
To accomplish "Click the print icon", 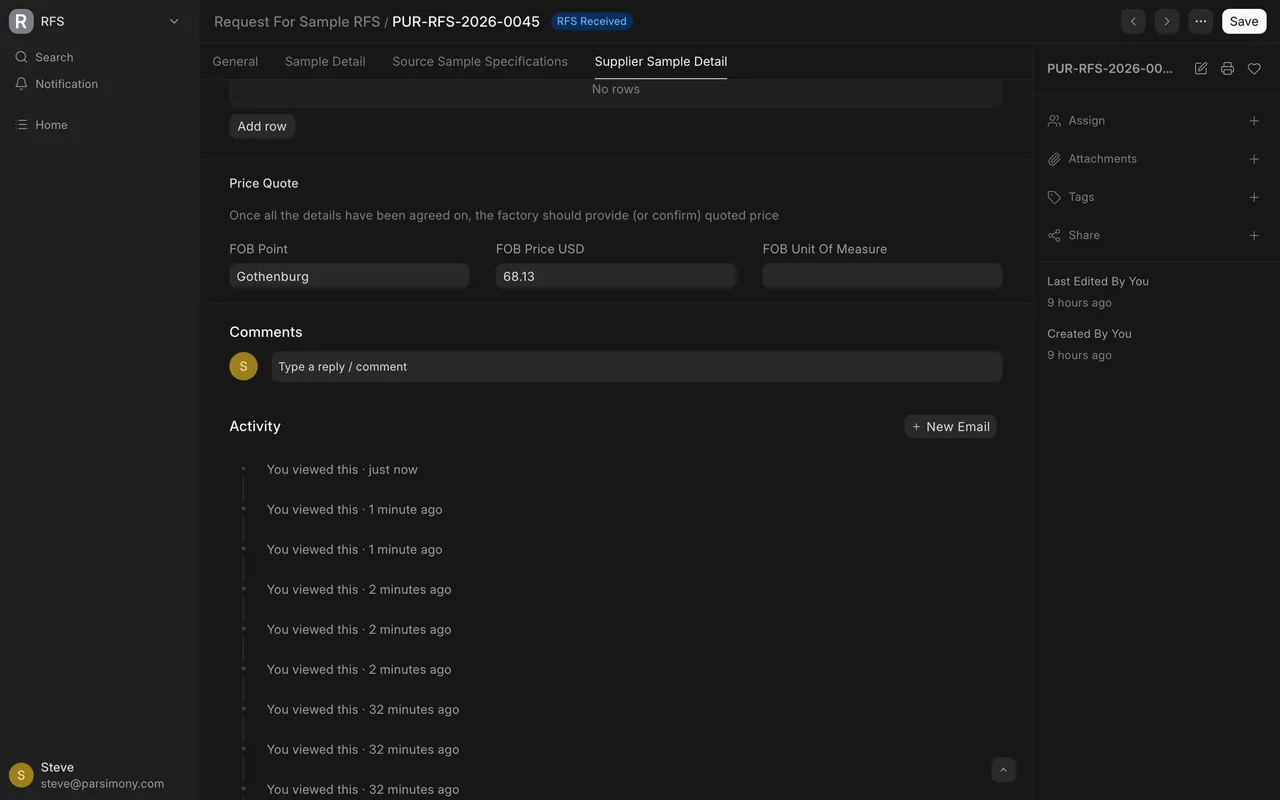I will coord(1227,68).
